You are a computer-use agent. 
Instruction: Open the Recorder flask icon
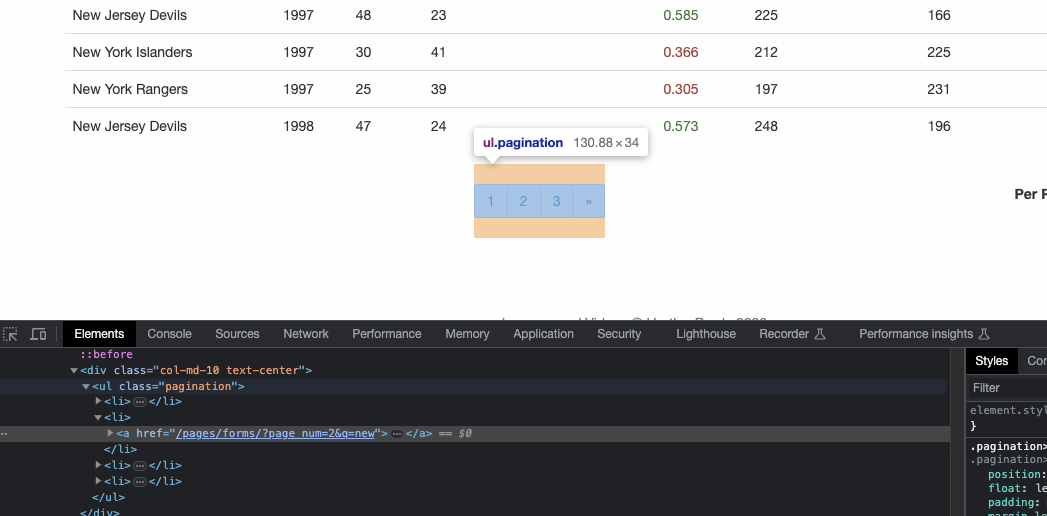click(821, 334)
